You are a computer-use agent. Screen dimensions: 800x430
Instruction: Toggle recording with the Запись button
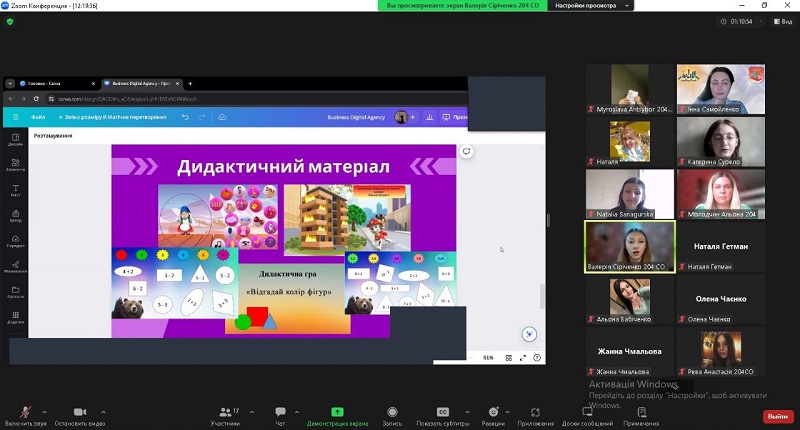pos(392,413)
